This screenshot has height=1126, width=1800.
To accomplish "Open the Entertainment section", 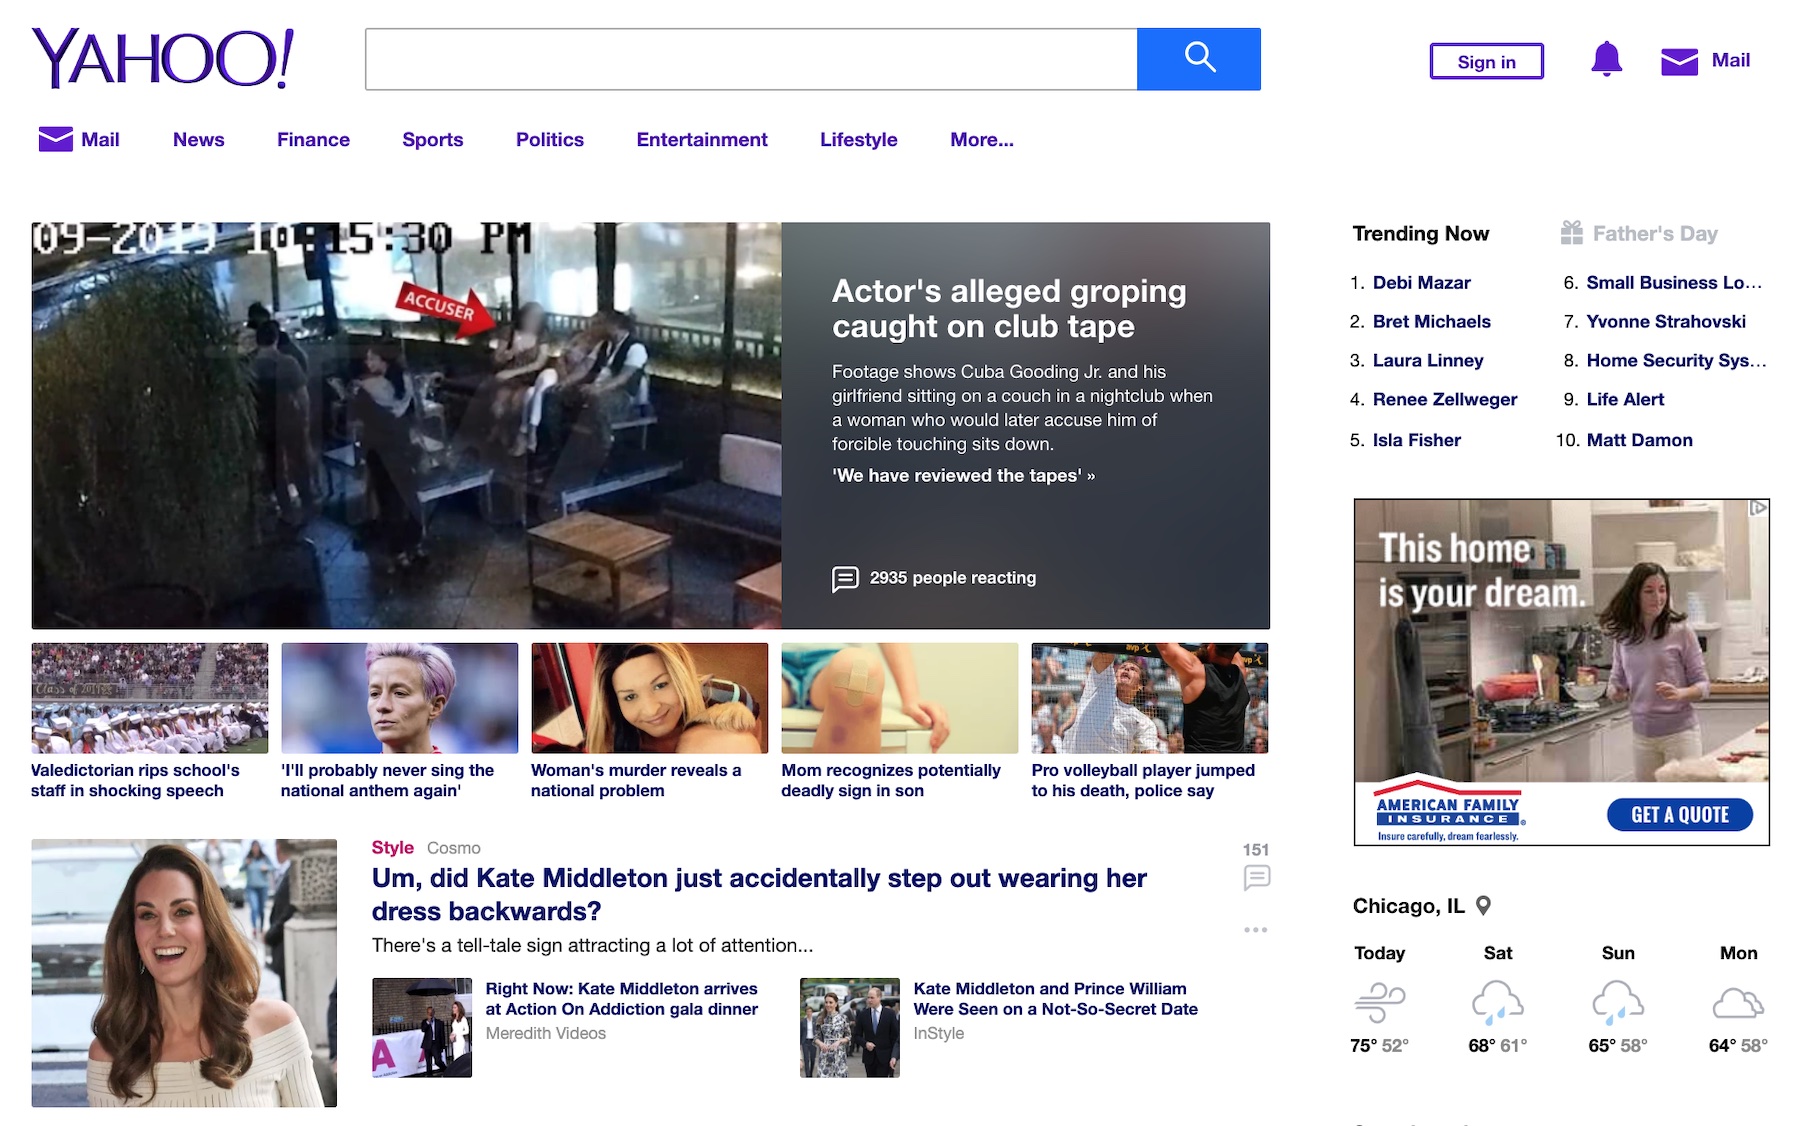I will pos(702,140).
